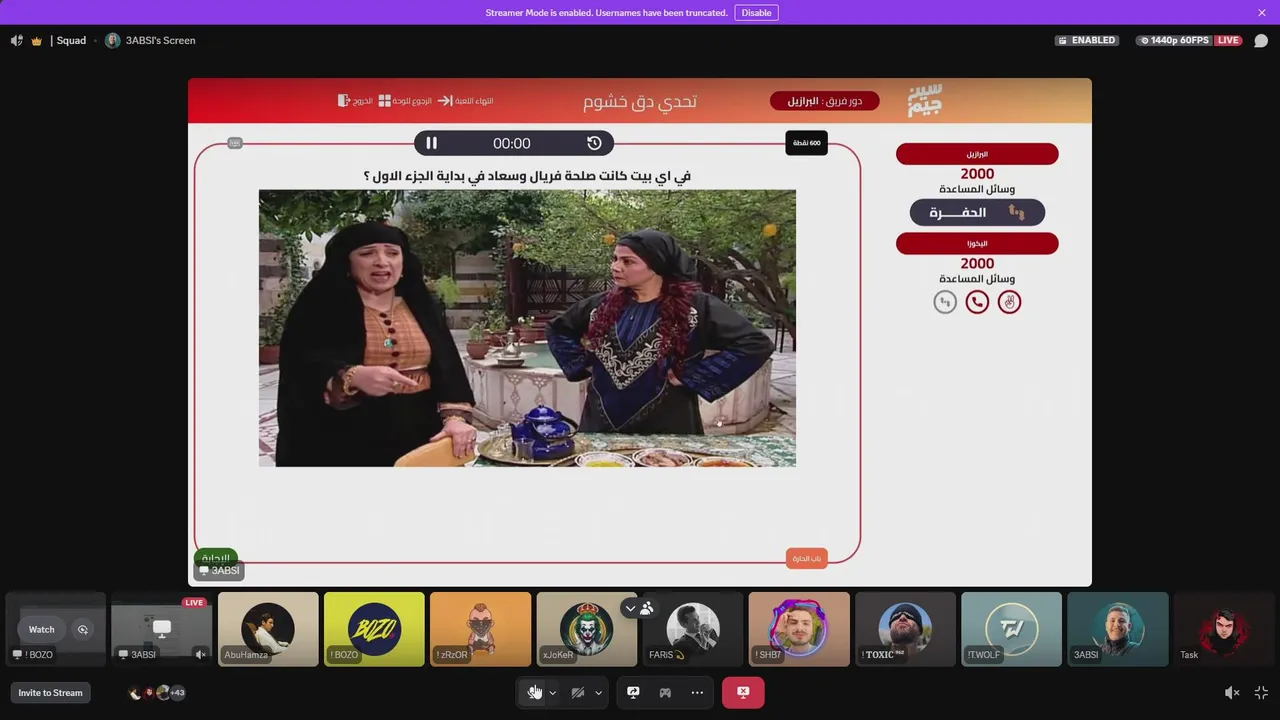Open the more options ellipsis
Viewport: 1280px width, 720px height.
pyautogui.click(x=697, y=692)
